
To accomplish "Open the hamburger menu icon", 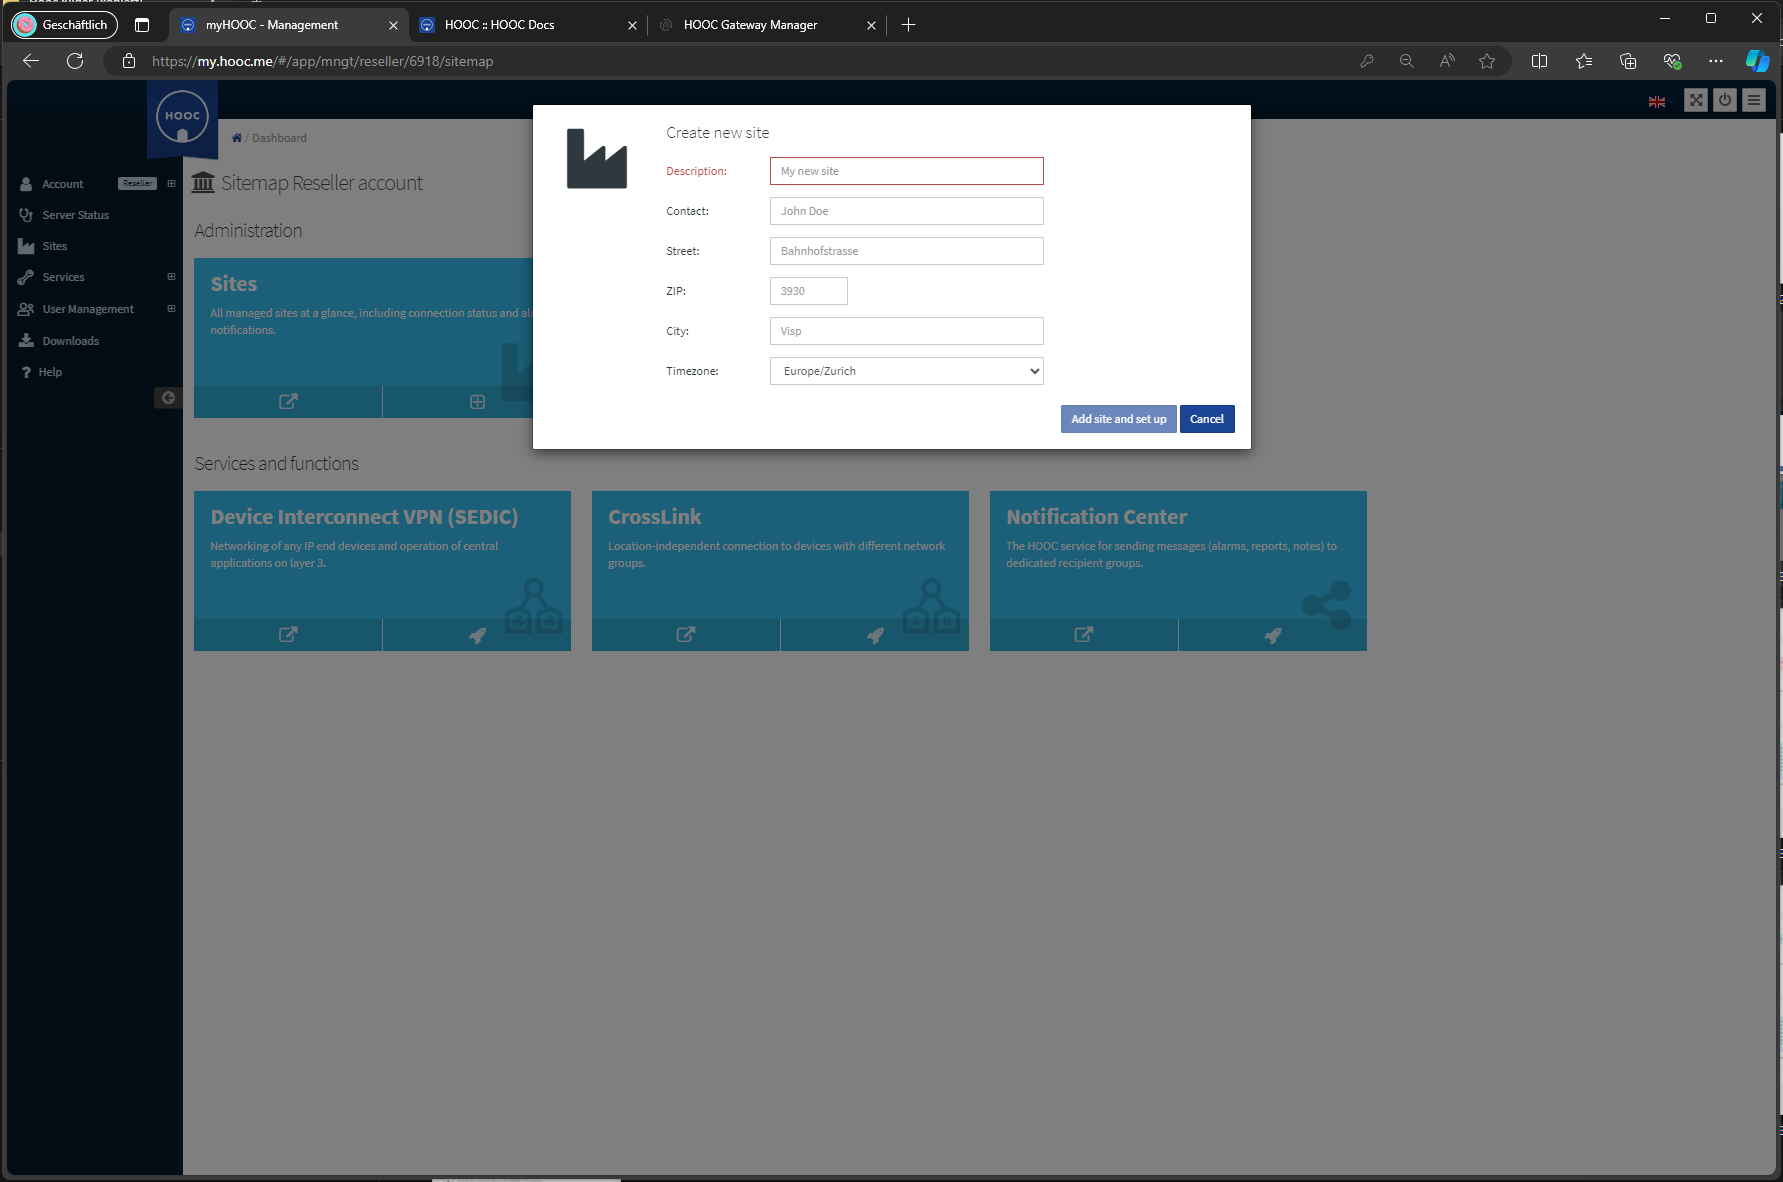I will 1754,100.
